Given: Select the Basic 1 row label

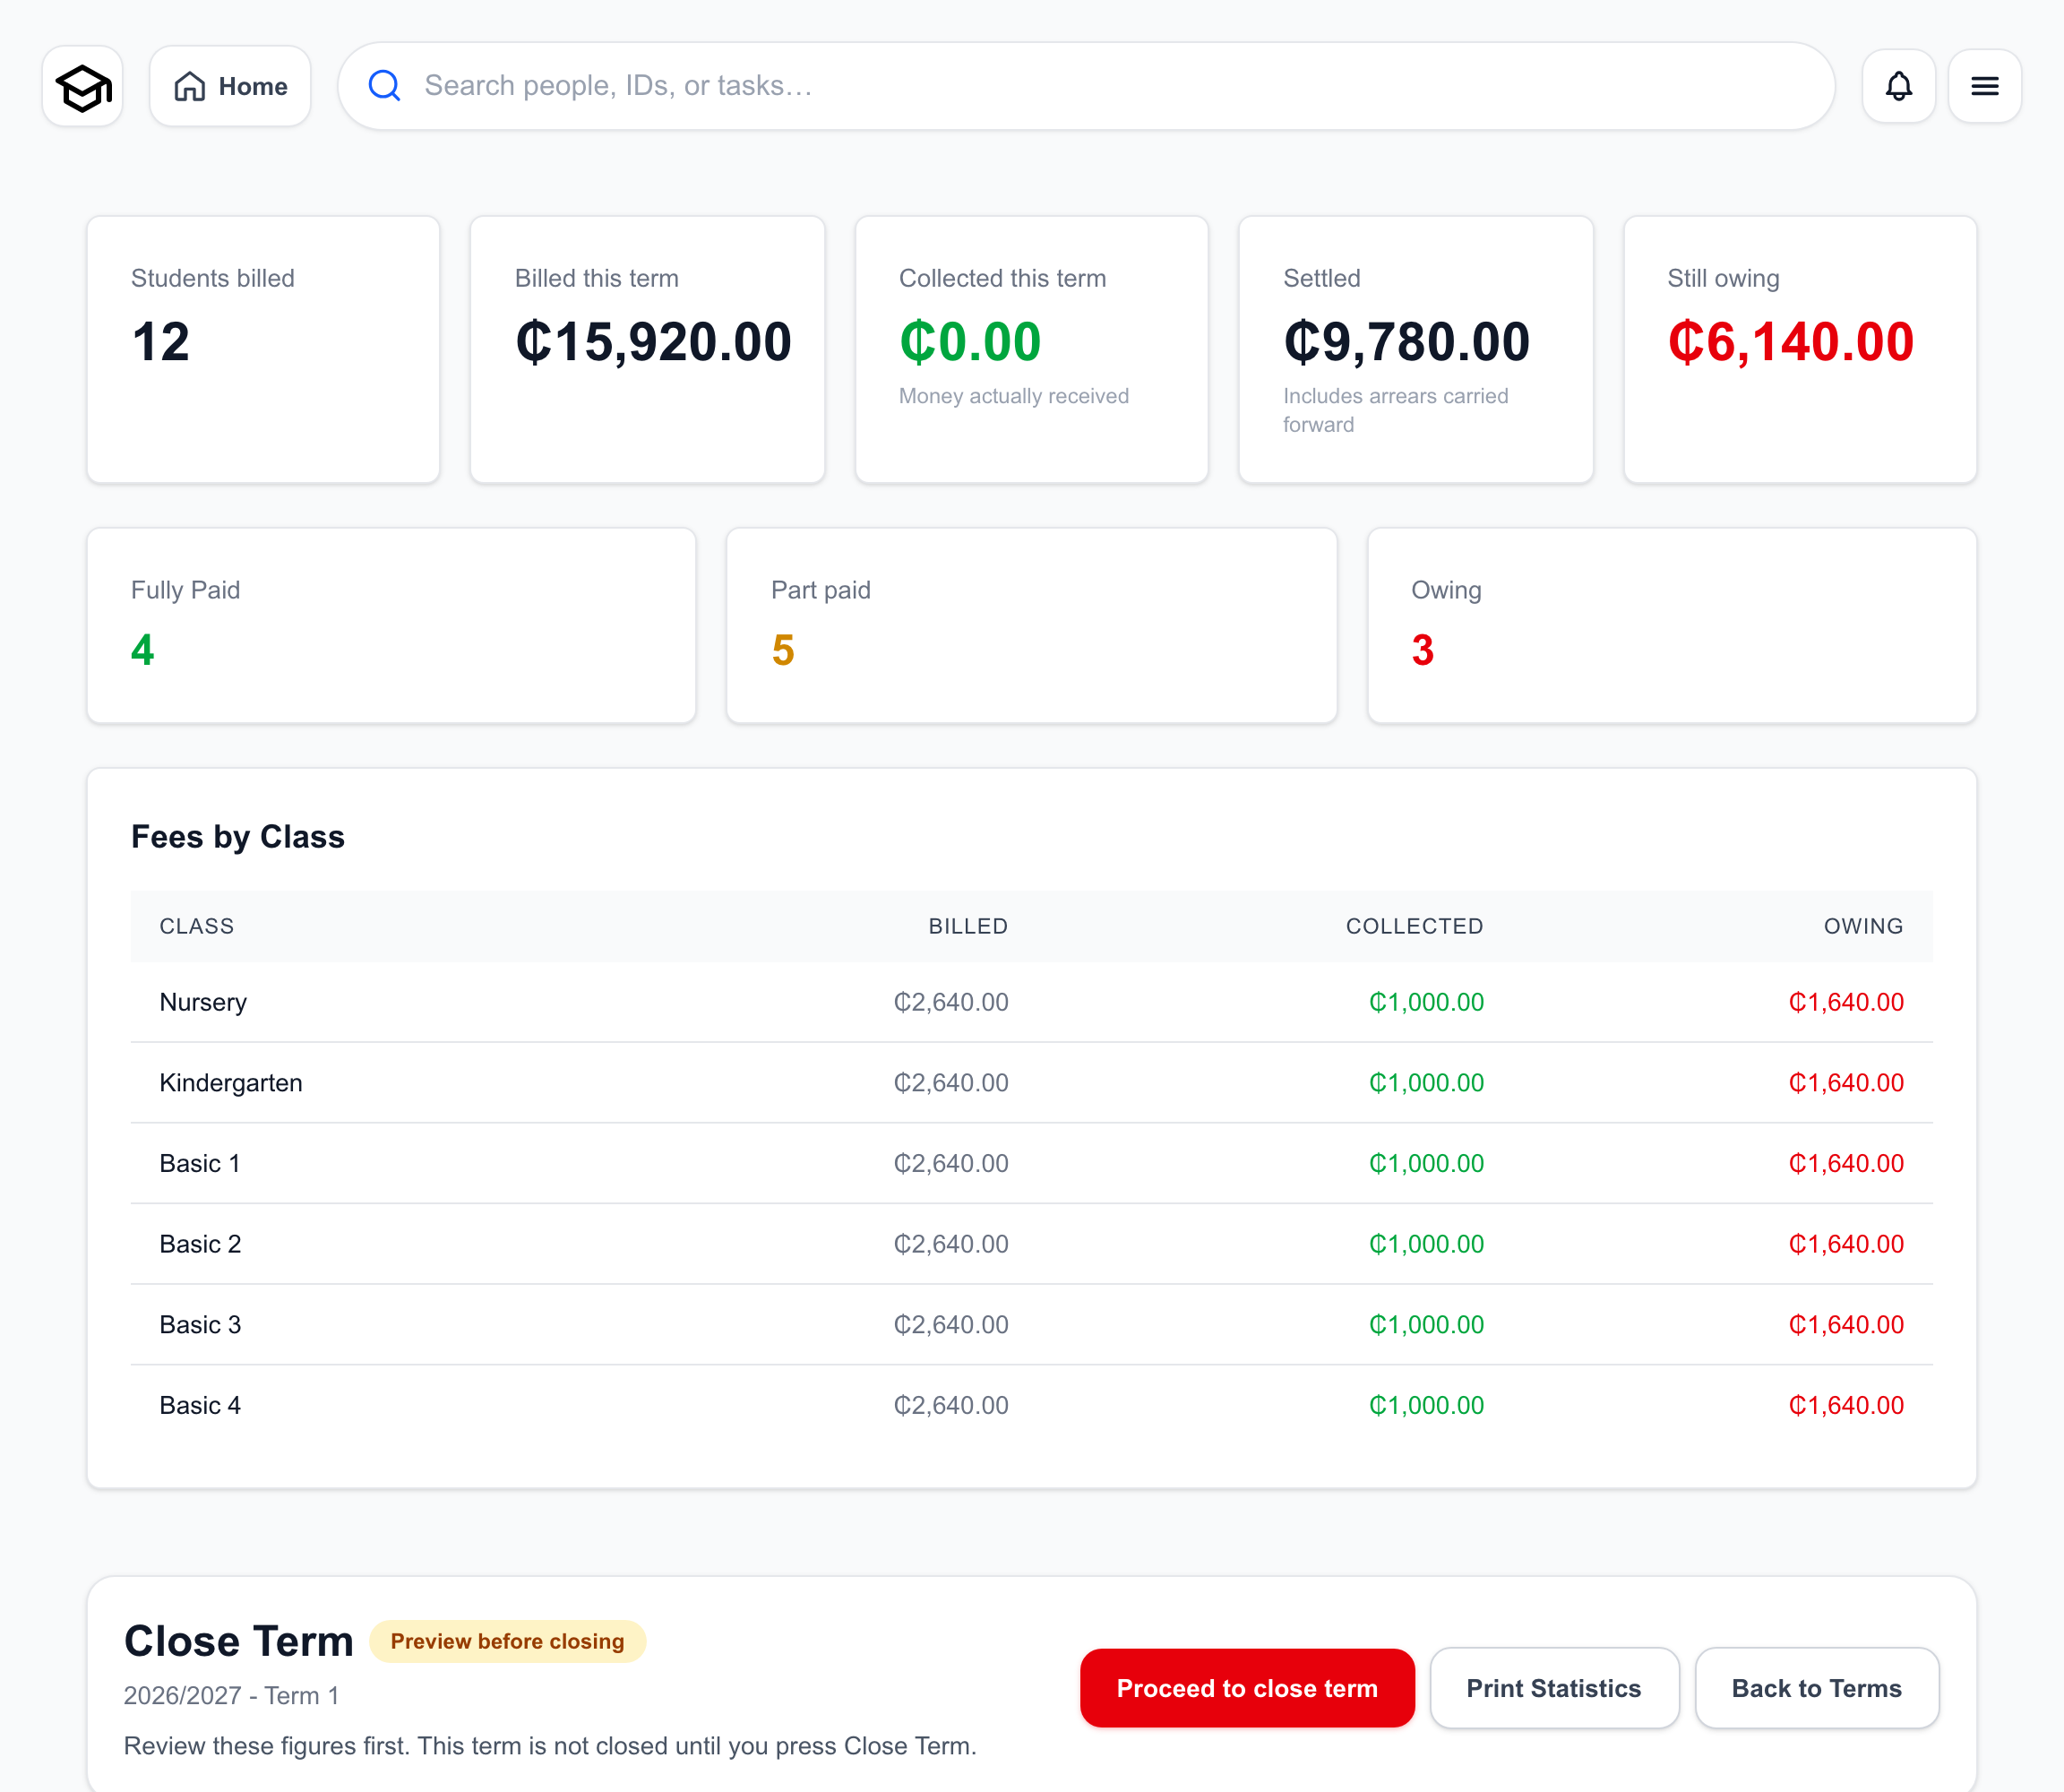Looking at the screenshot, I should [200, 1163].
